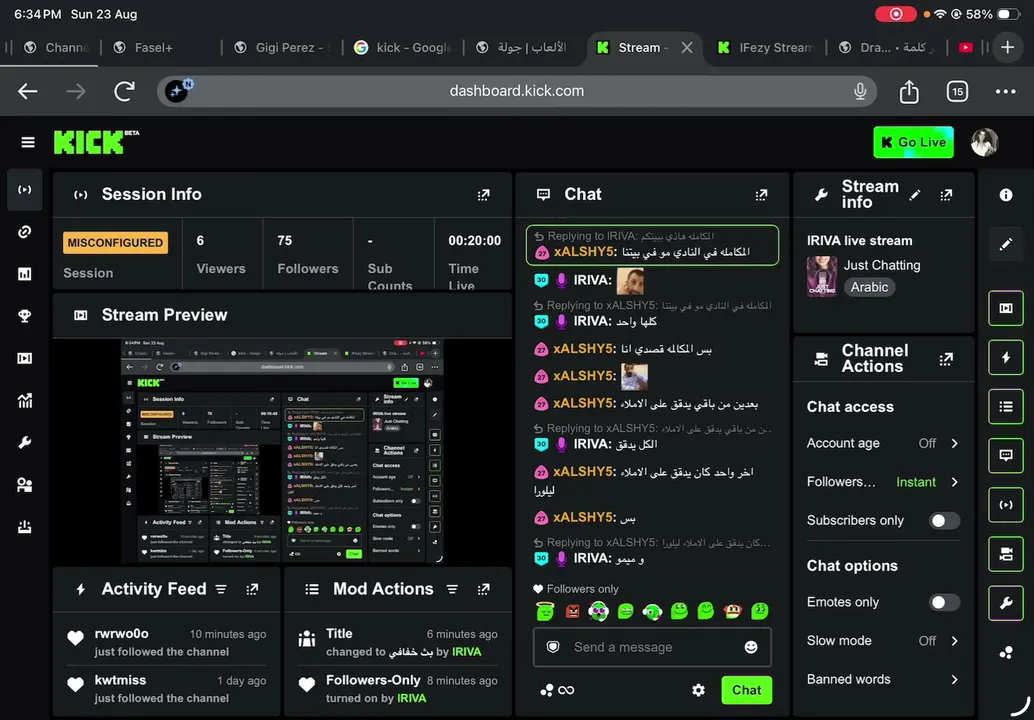Open Mod Actions filter menu
1034x720 pixels.
[x=452, y=589]
